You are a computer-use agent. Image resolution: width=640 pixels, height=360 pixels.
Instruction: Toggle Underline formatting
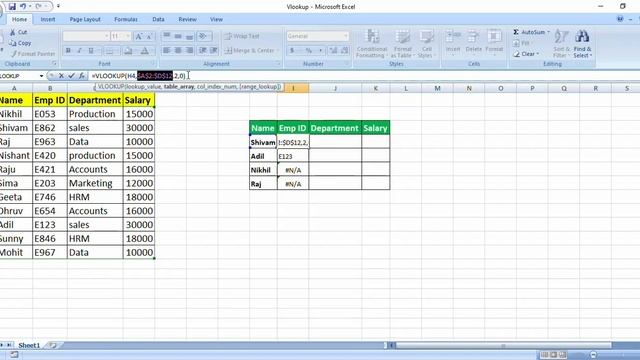91,51
